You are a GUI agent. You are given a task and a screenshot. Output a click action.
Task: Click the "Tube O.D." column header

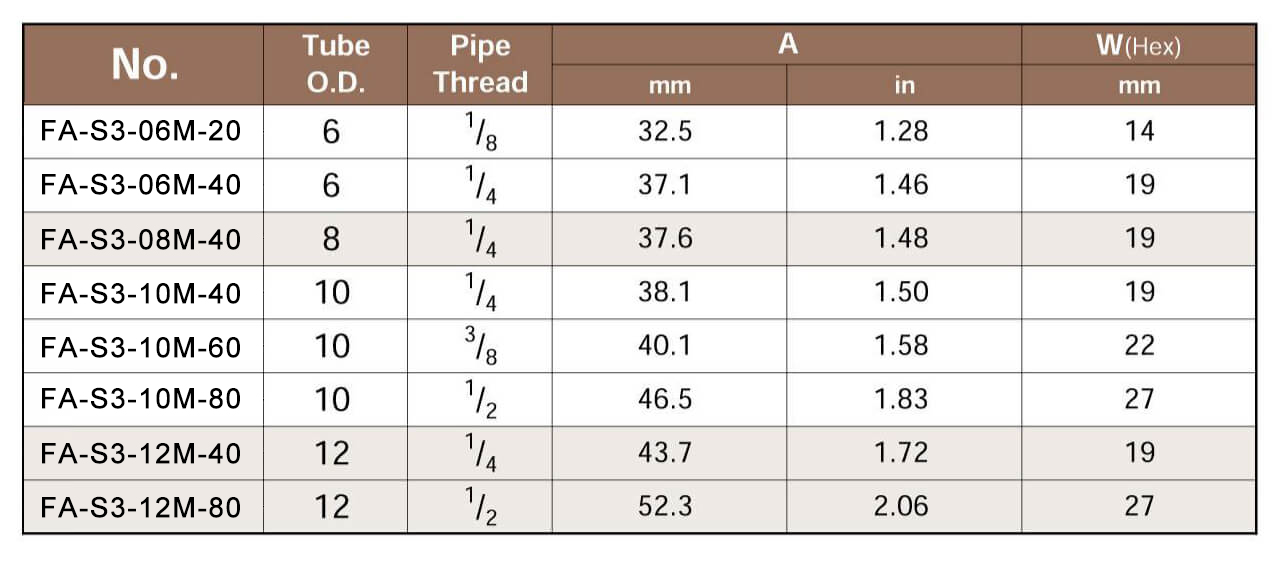tap(336, 64)
